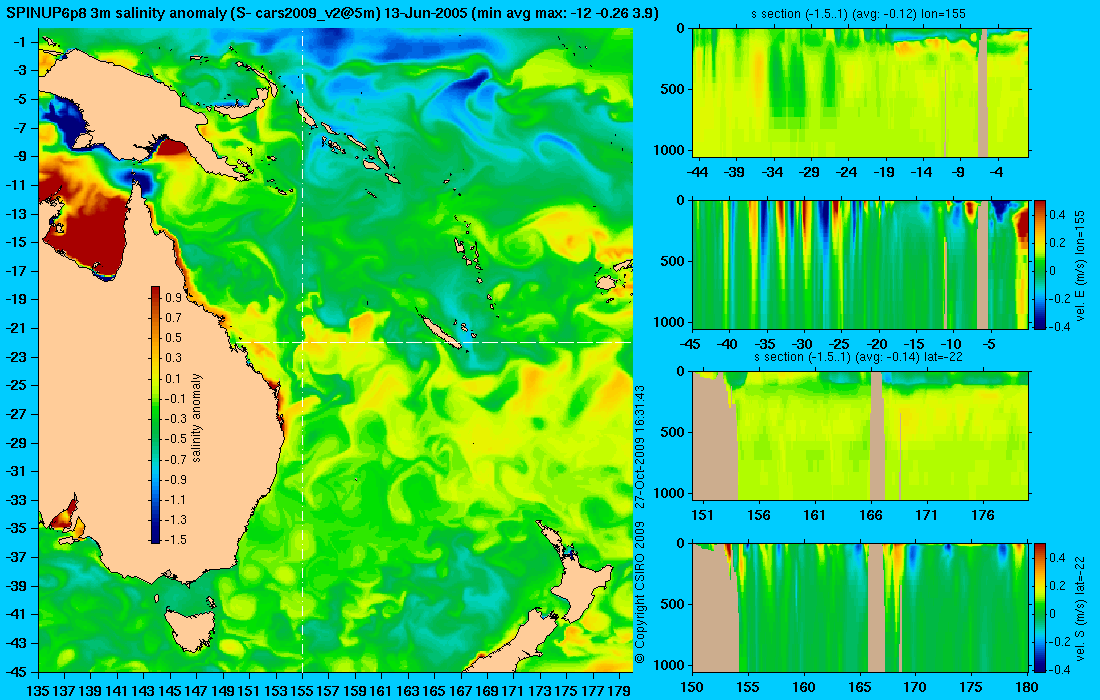Click the -44 label on top section axis
1100x700 pixels.
(x=697, y=172)
